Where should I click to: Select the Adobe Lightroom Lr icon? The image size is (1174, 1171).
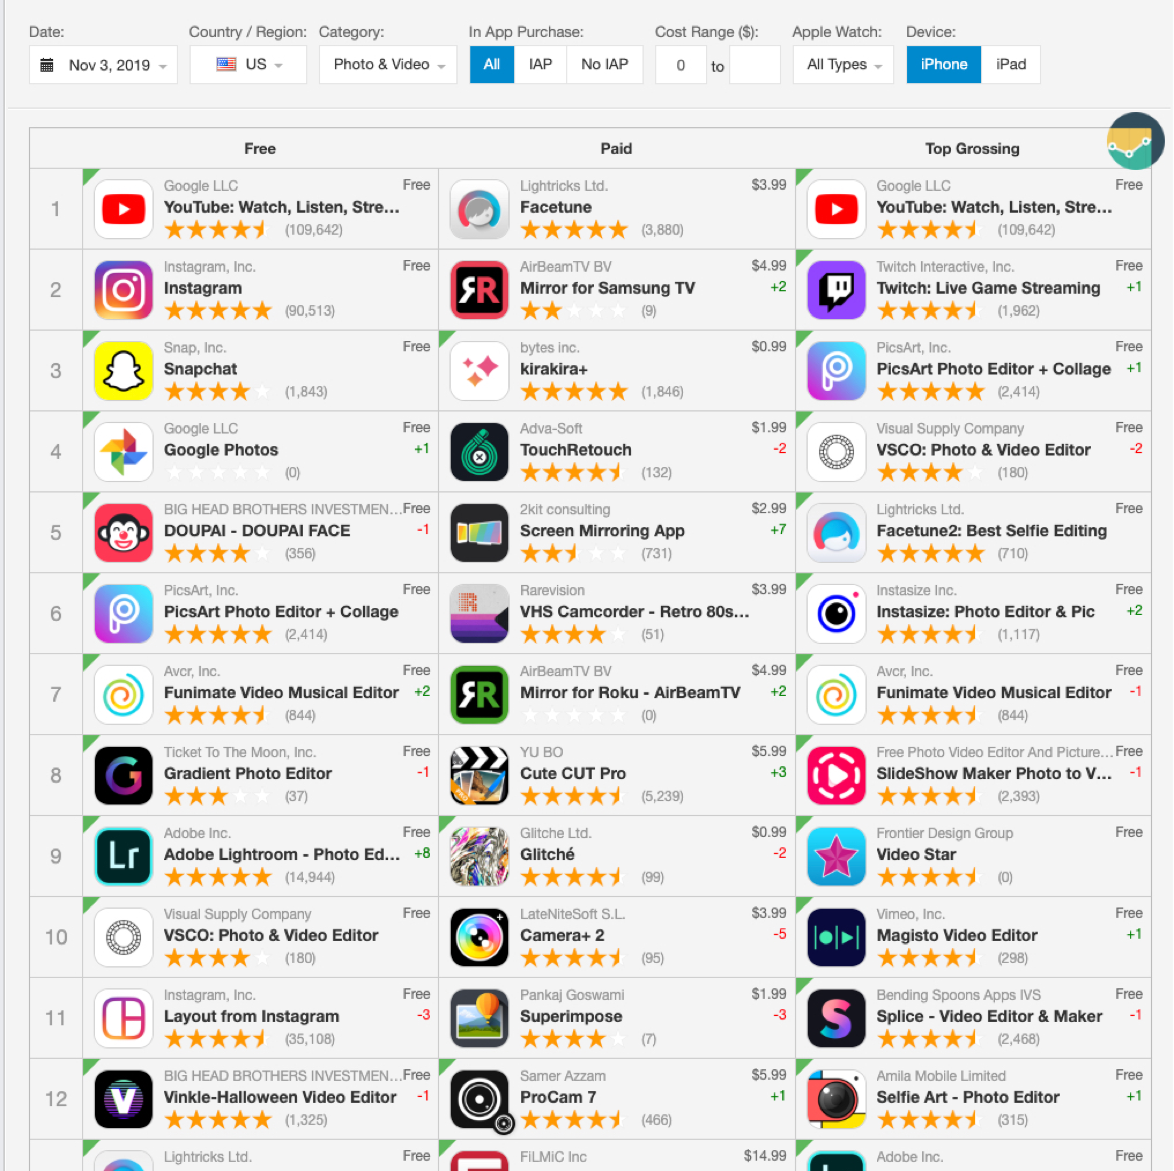(x=124, y=856)
